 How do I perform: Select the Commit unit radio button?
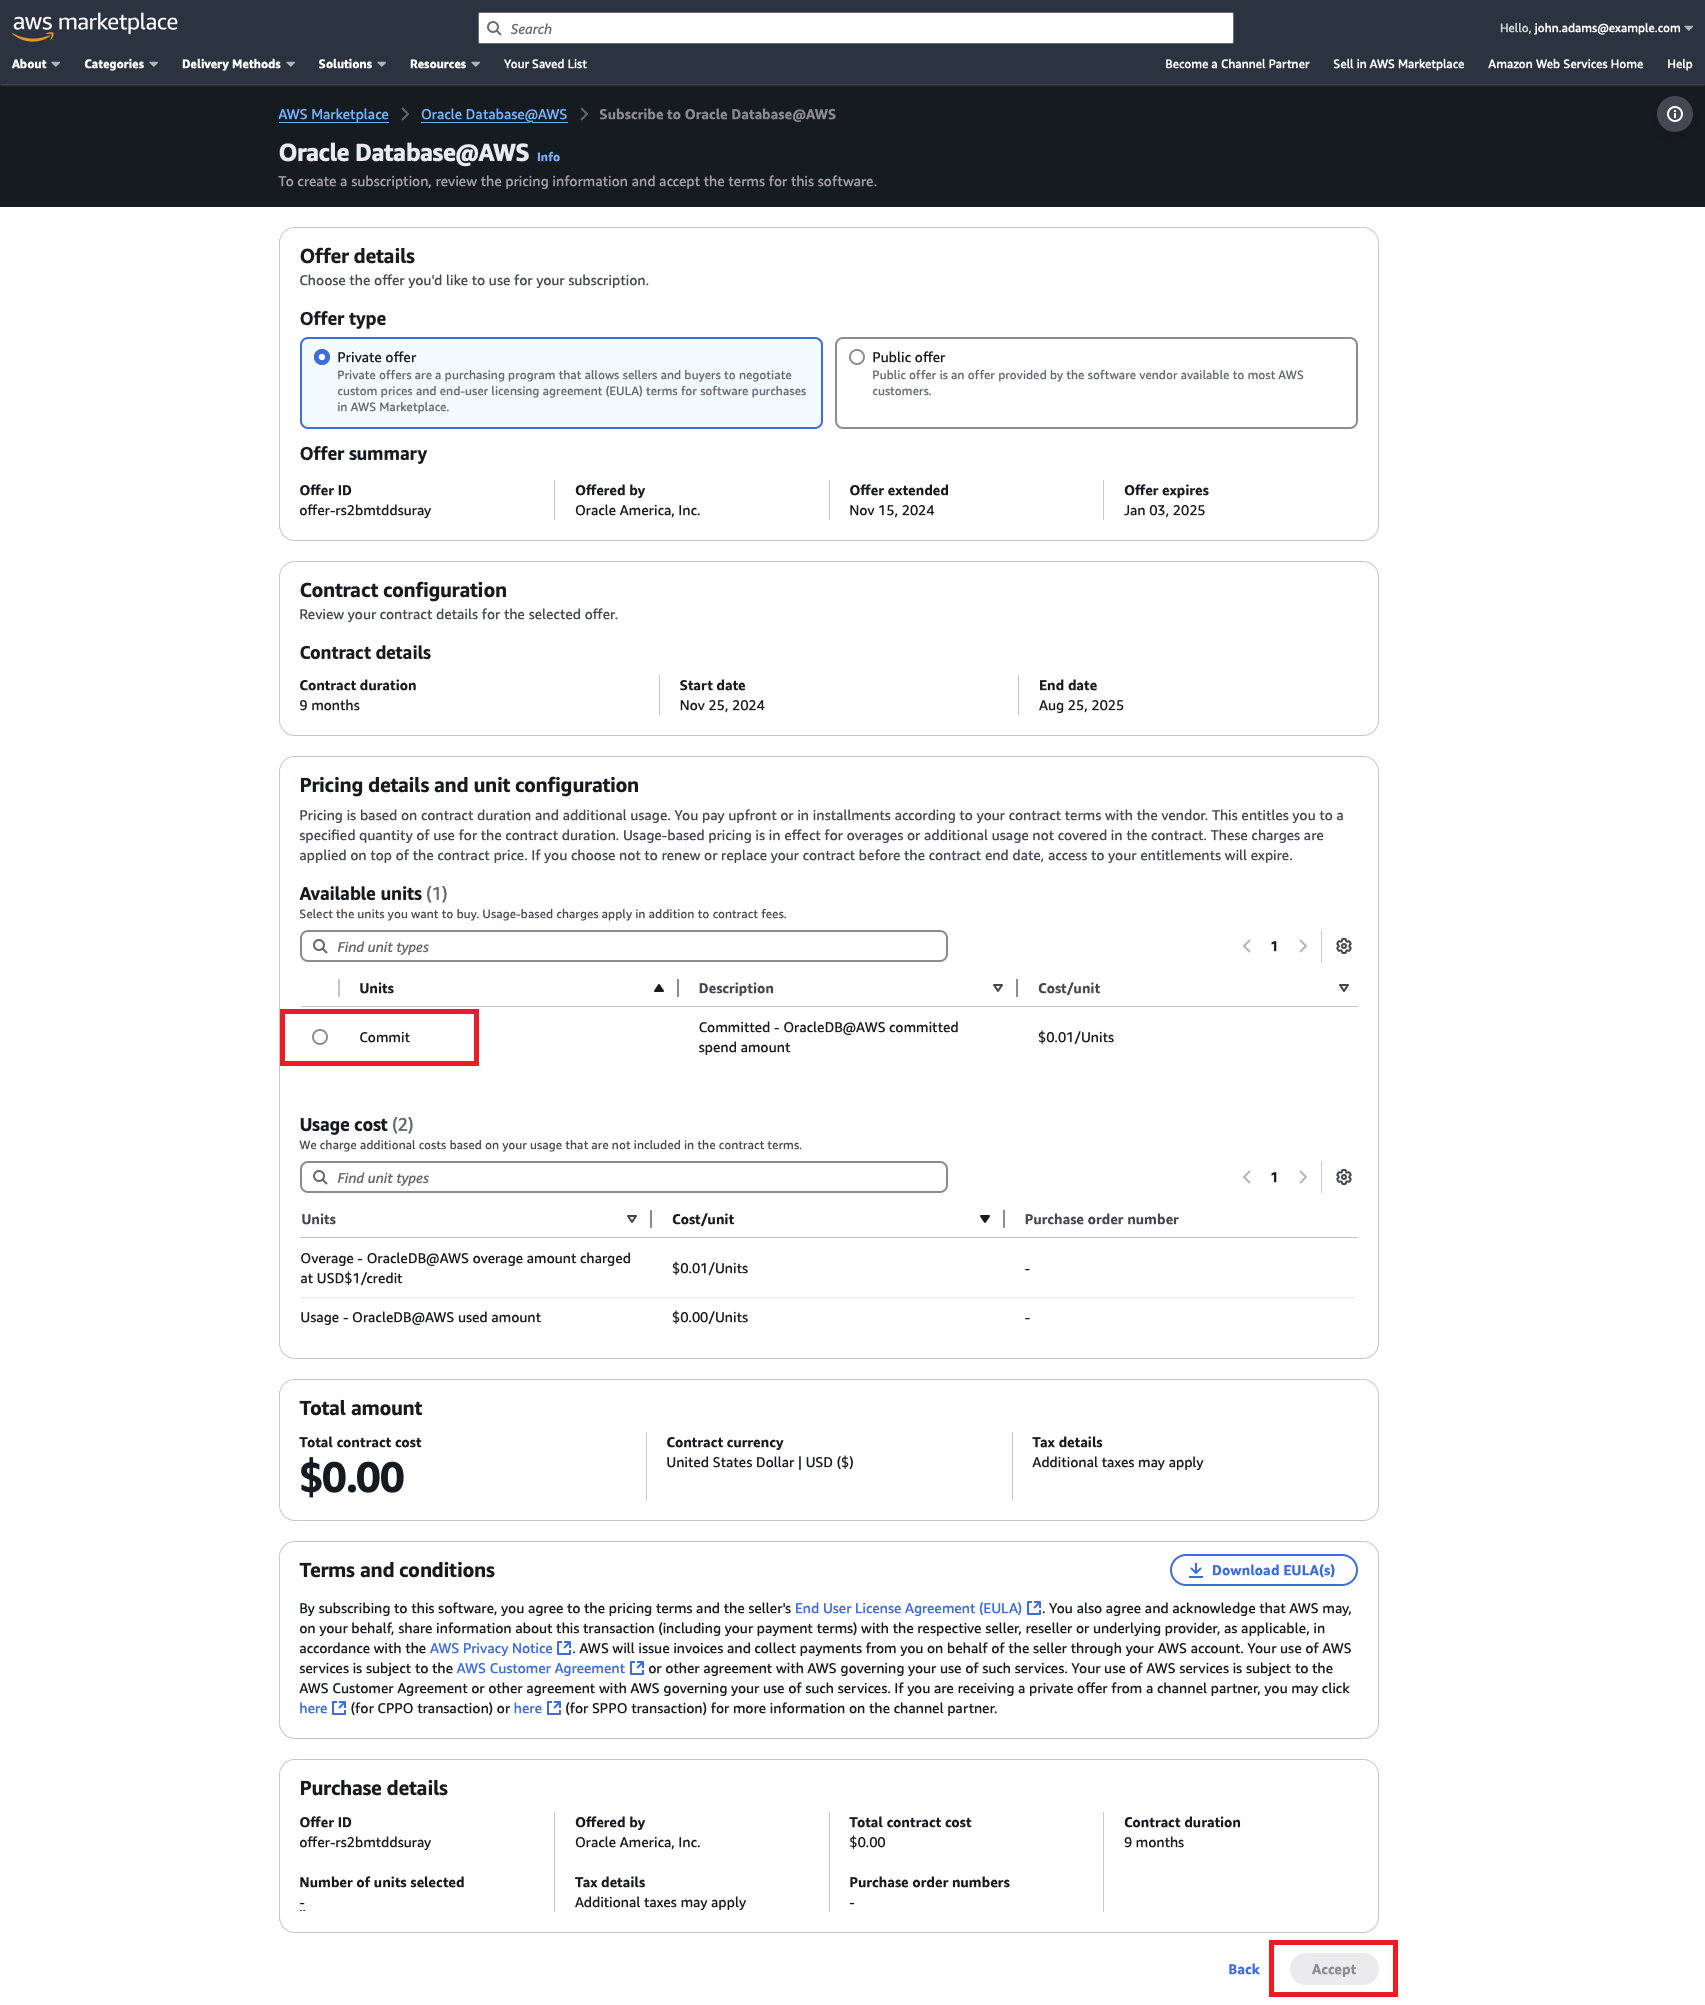[321, 1037]
